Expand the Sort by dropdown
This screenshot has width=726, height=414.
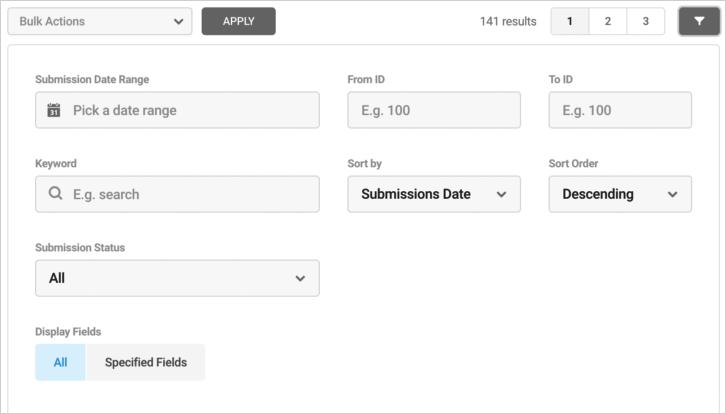pyautogui.click(x=434, y=194)
